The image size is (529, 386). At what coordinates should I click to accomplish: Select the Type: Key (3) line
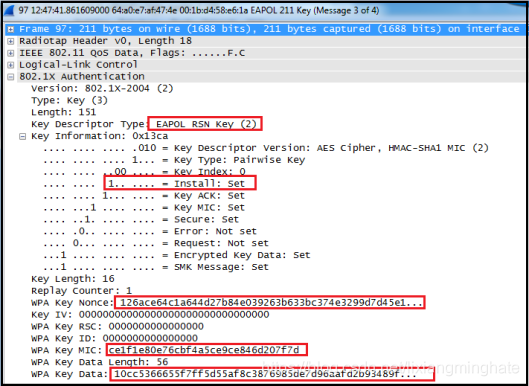69,101
